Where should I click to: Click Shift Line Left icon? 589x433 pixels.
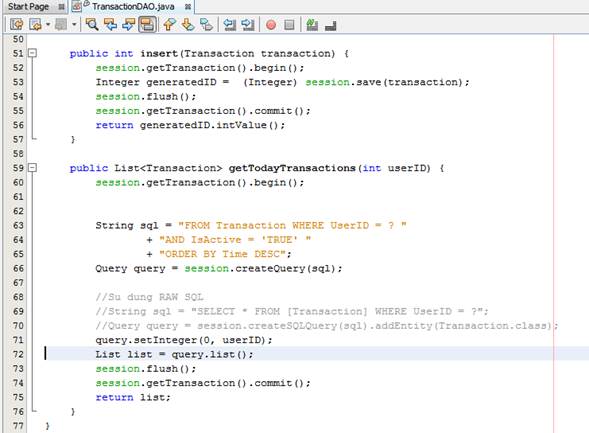(x=230, y=25)
